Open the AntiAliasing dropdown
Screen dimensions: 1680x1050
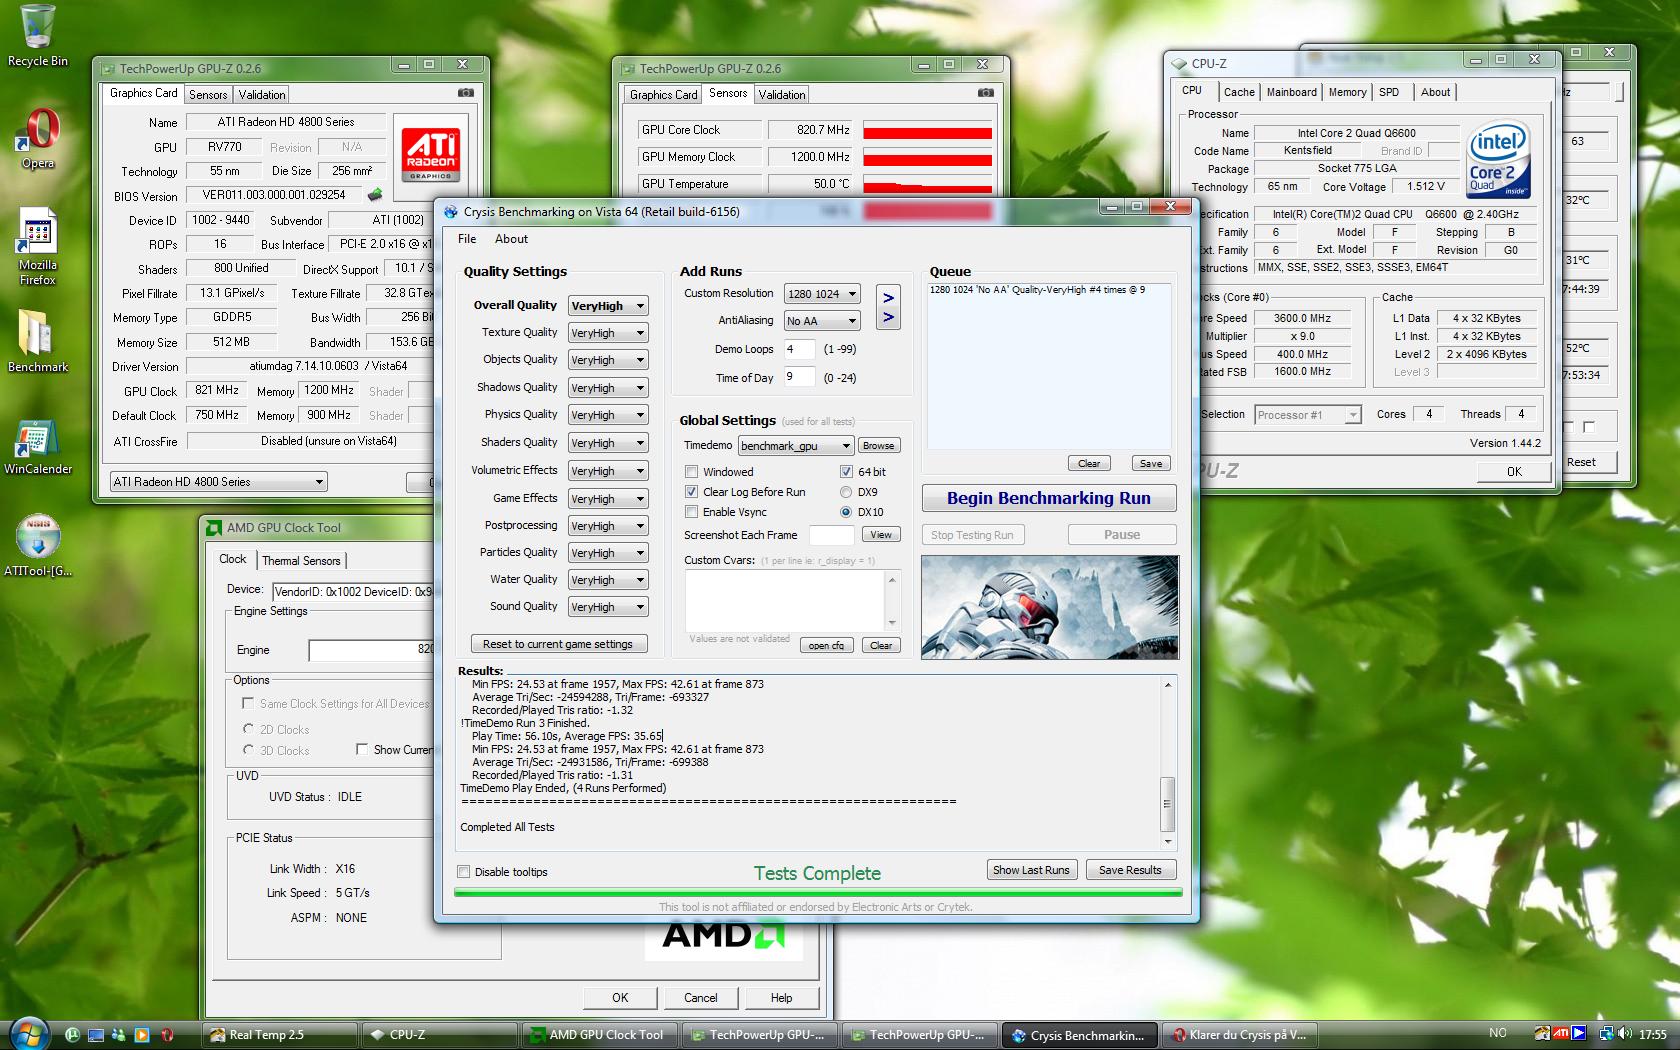pos(822,321)
